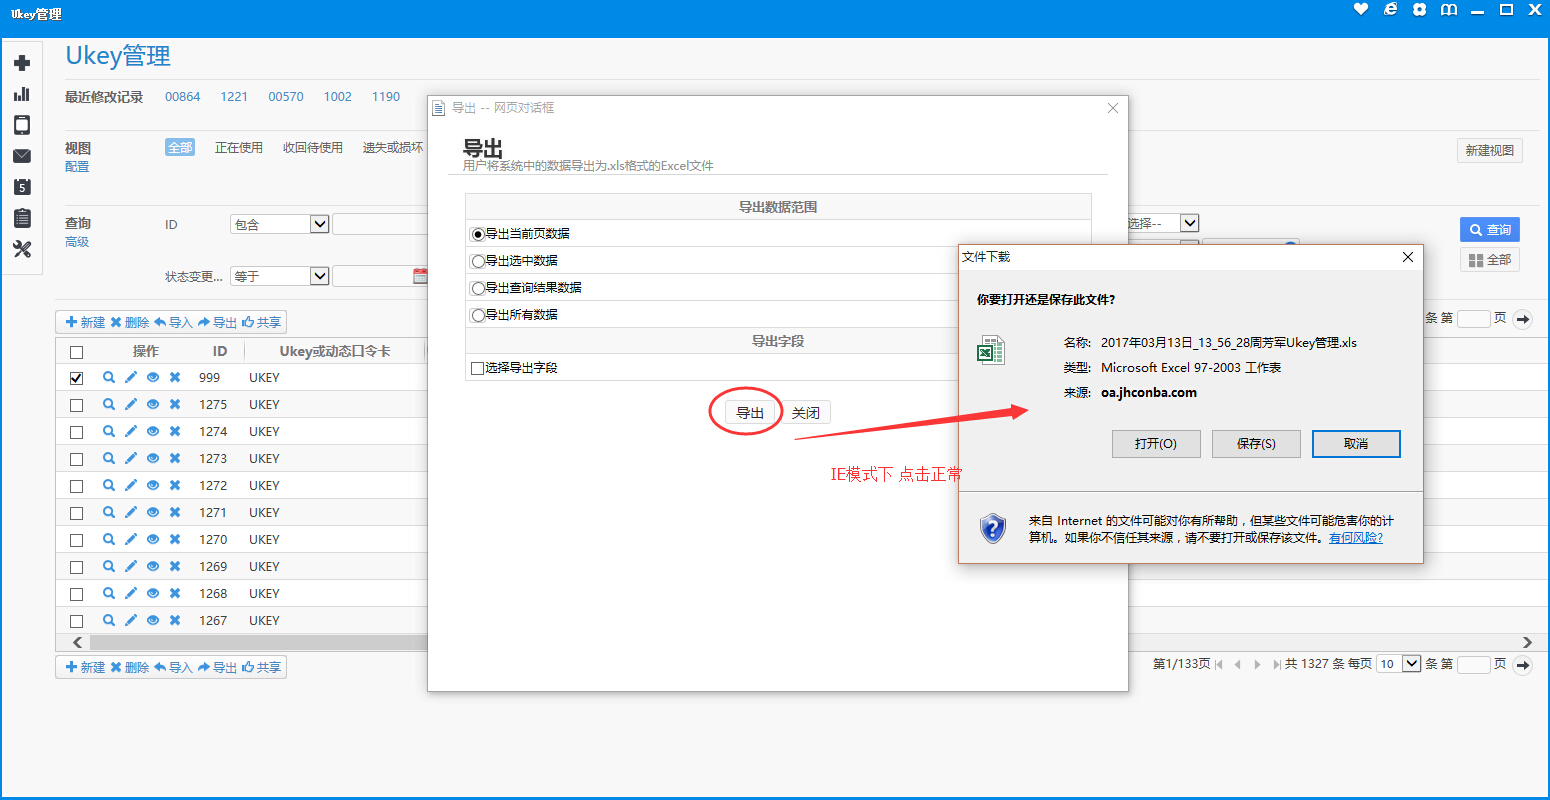Expand the ID condition dropdown
The image size is (1550, 800).
pos(319,224)
